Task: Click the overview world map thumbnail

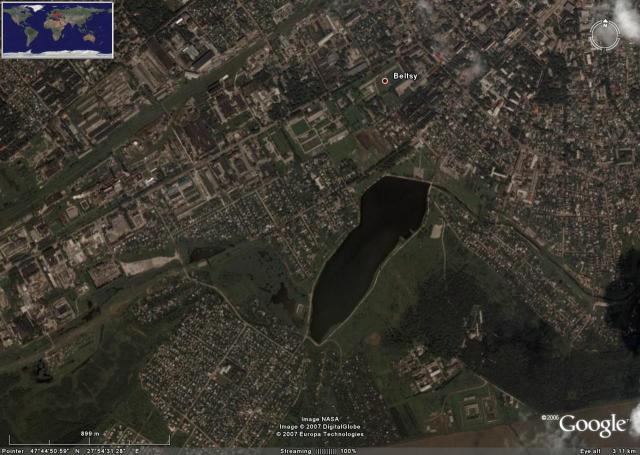Action: pos(50,28)
